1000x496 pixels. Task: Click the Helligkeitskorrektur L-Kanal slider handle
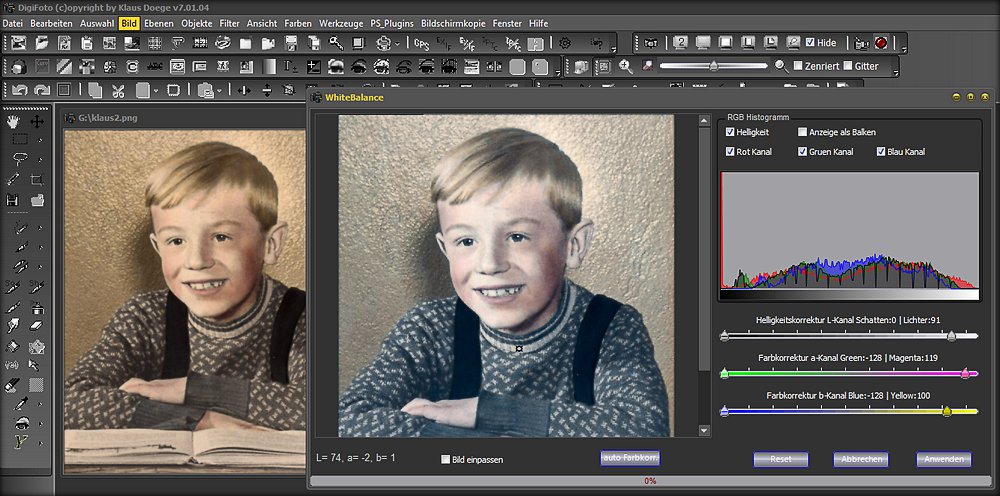951,336
